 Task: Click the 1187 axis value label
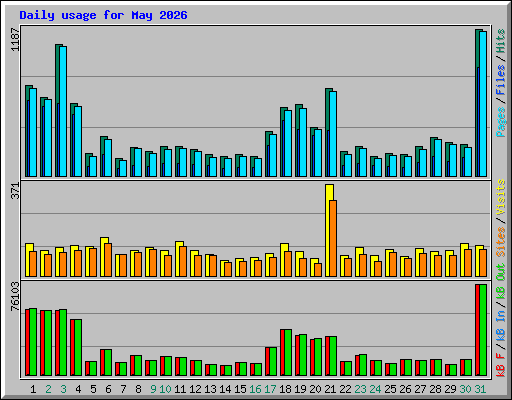15,40
